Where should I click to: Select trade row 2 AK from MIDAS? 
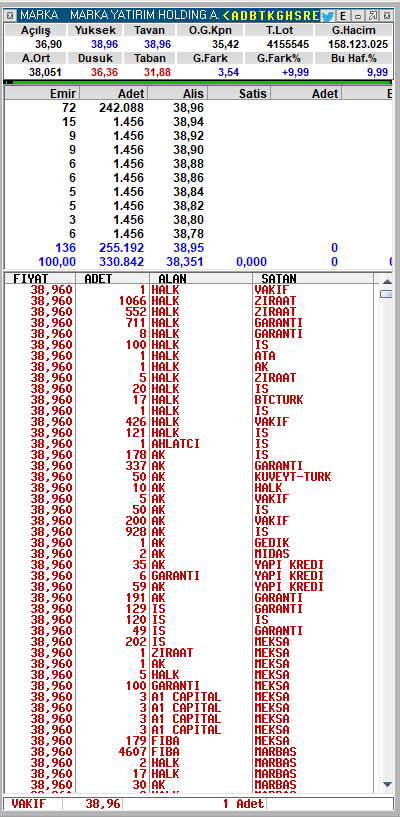tap(190, 553)
